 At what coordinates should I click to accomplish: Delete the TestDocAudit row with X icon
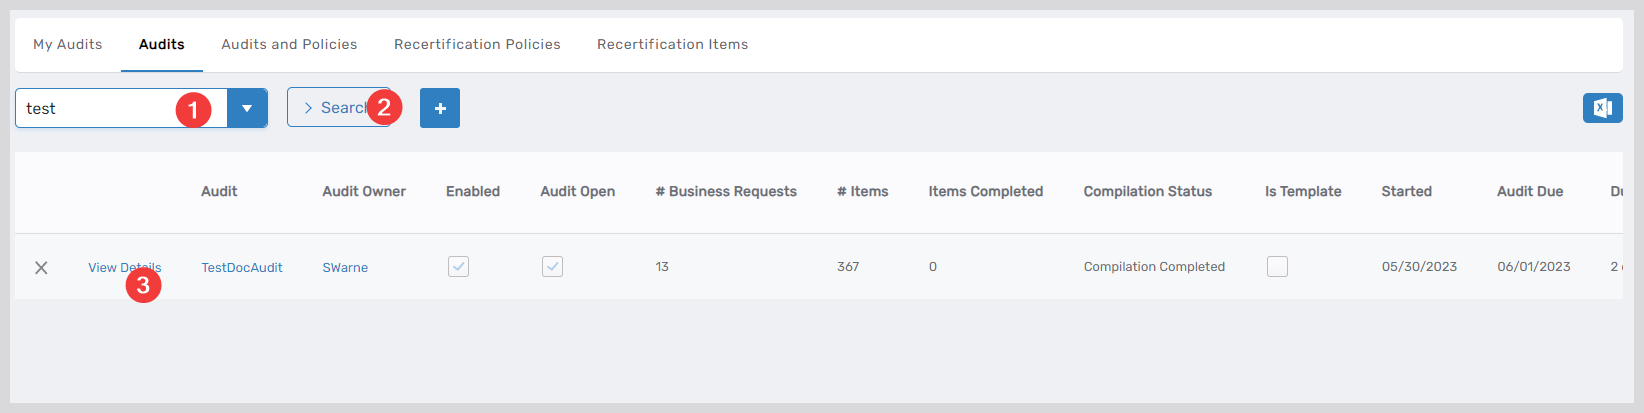tap(41, 268)
